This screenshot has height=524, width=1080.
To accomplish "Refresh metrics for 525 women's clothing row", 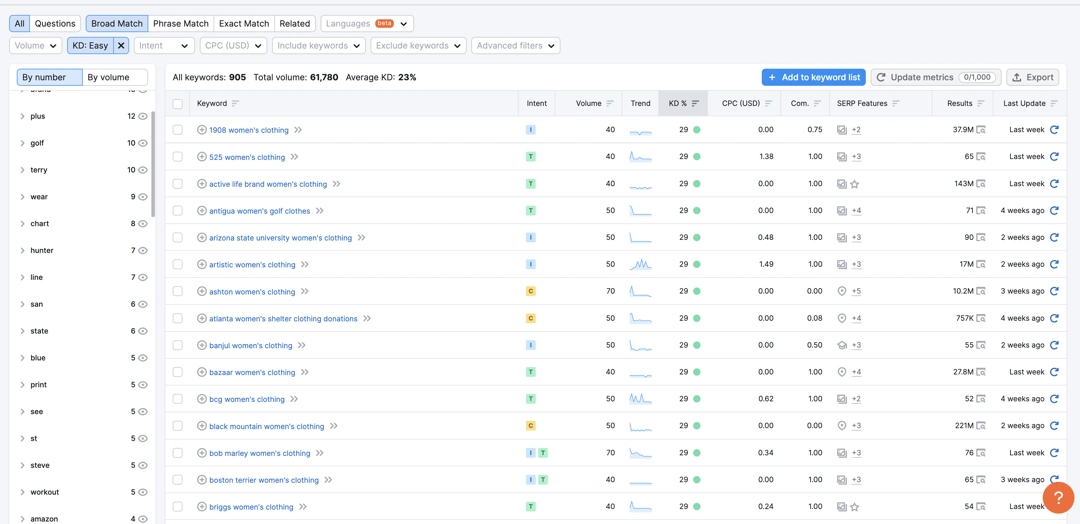I will tap(1053, 156).
